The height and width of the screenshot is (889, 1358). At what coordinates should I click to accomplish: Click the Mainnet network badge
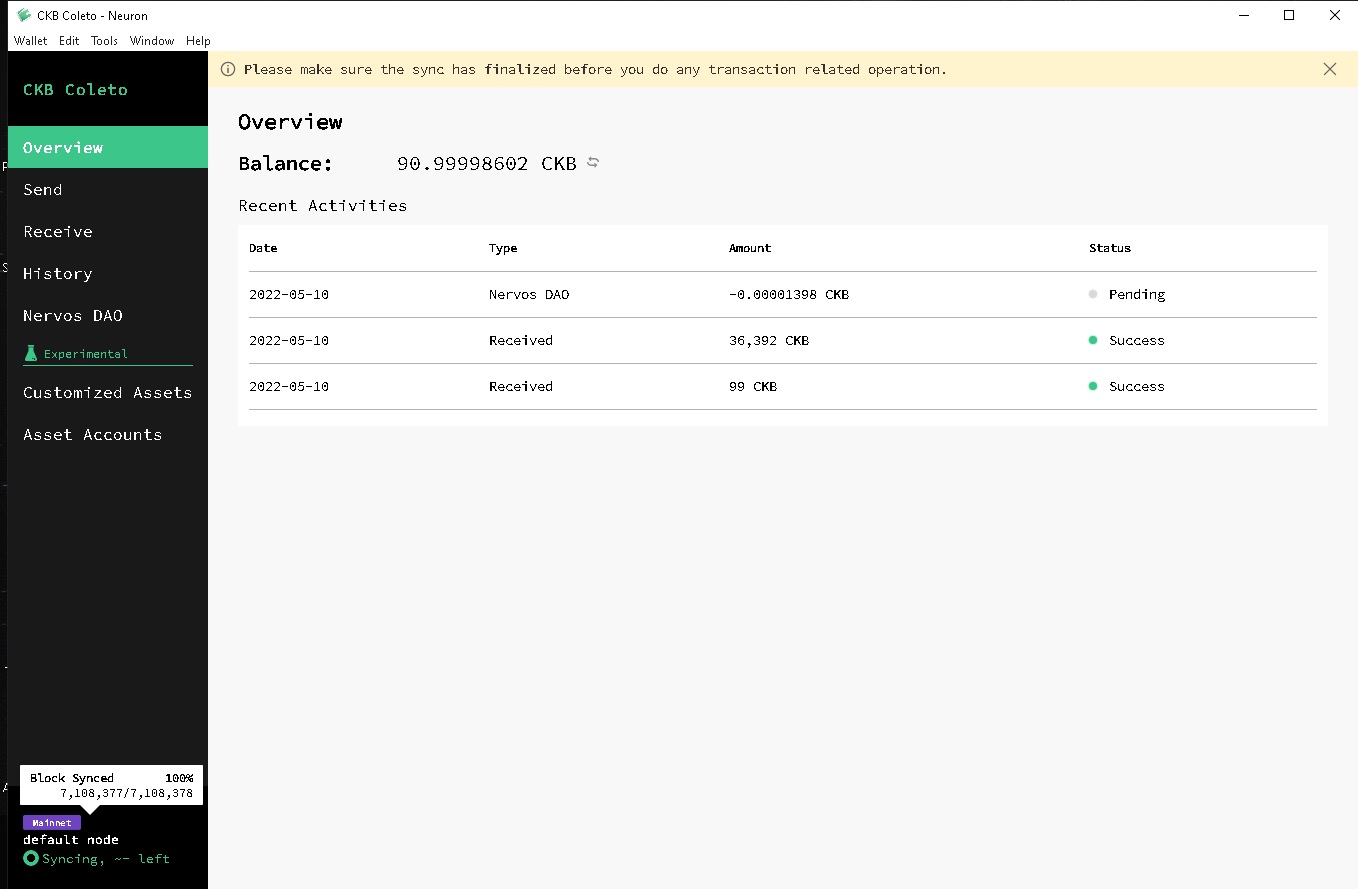pyautogui.click(x=51, y=822)
